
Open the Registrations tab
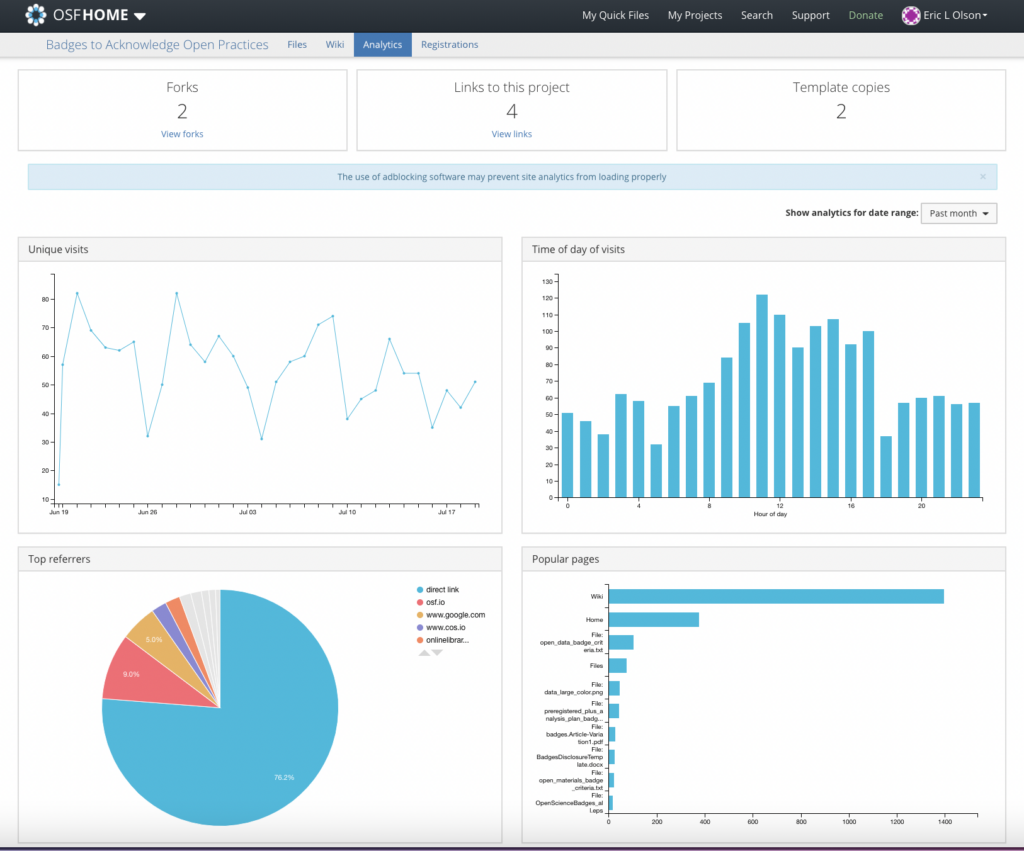(x=449, y=44)
